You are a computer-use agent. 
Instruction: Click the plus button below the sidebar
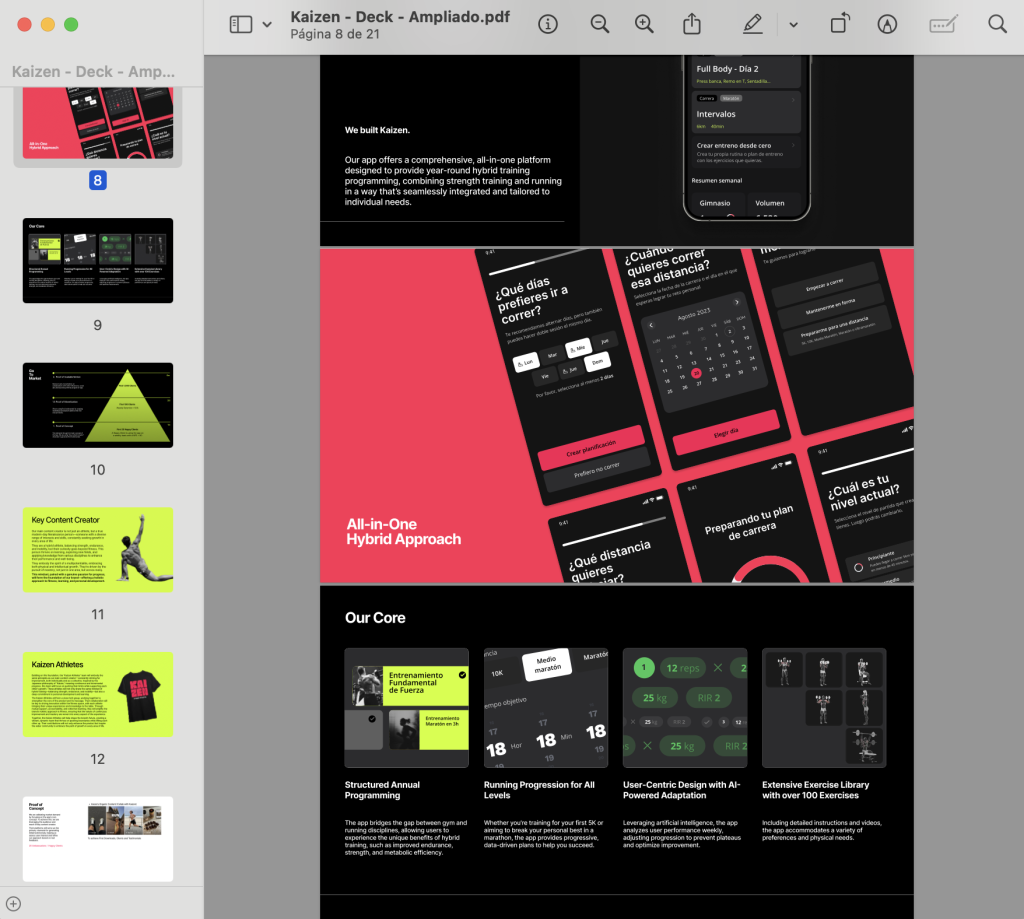coord(13,904)
